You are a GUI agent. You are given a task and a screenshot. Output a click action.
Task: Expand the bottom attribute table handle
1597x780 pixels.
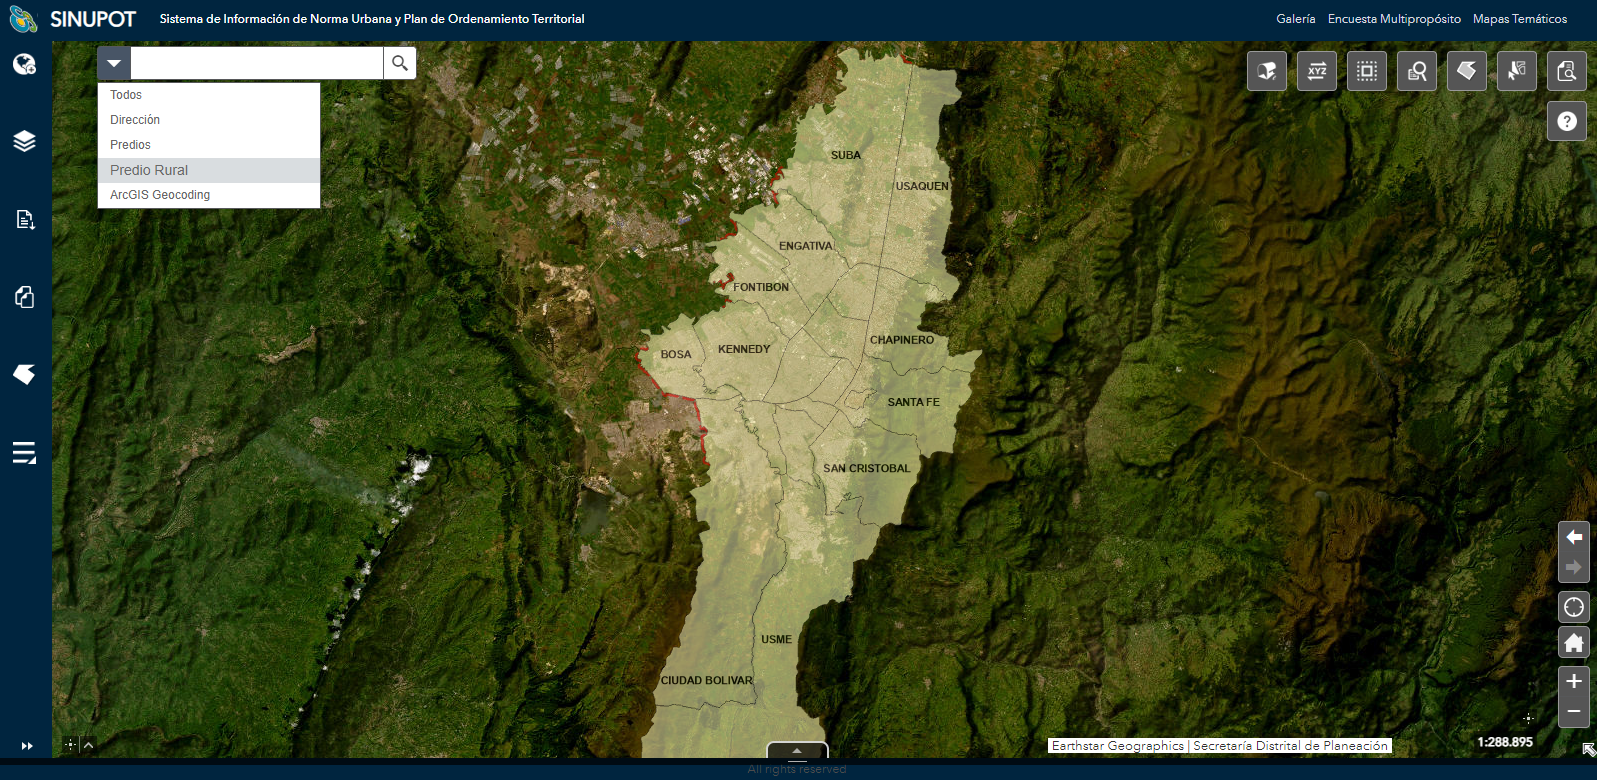[x=797, y=750]
